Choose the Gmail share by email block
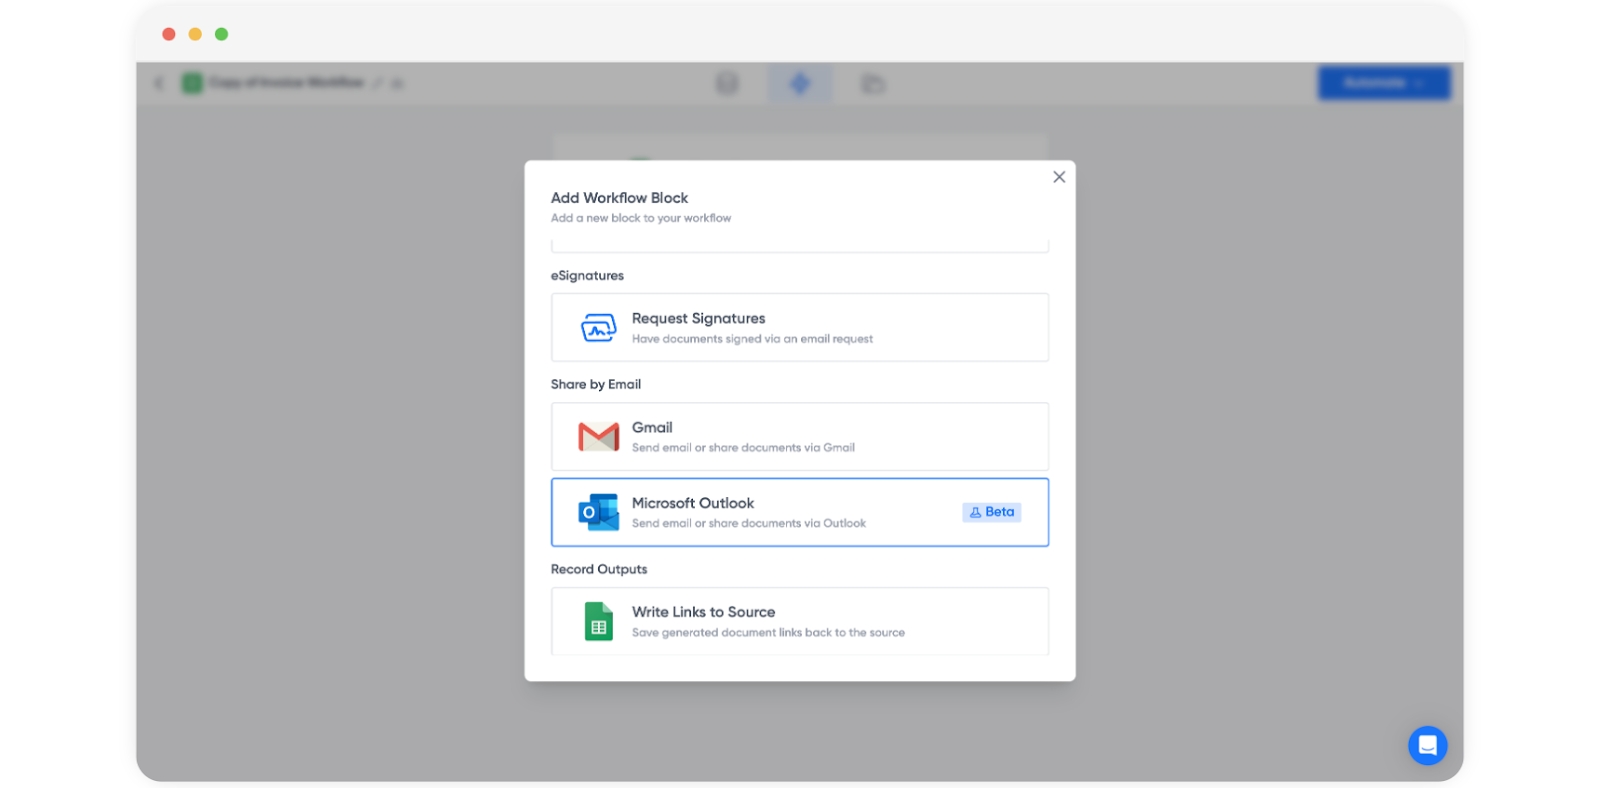Viewport: 1600px width, 788px height. (x=799, y=437)
